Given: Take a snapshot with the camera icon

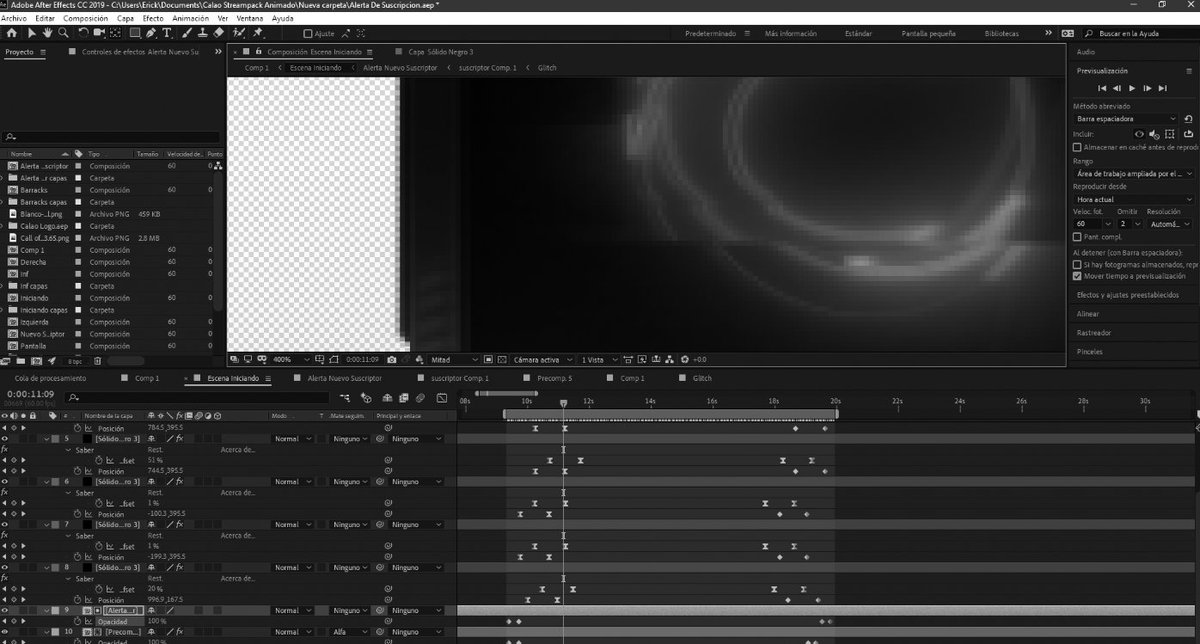Looking at the screenshot, I should [391, 358].
